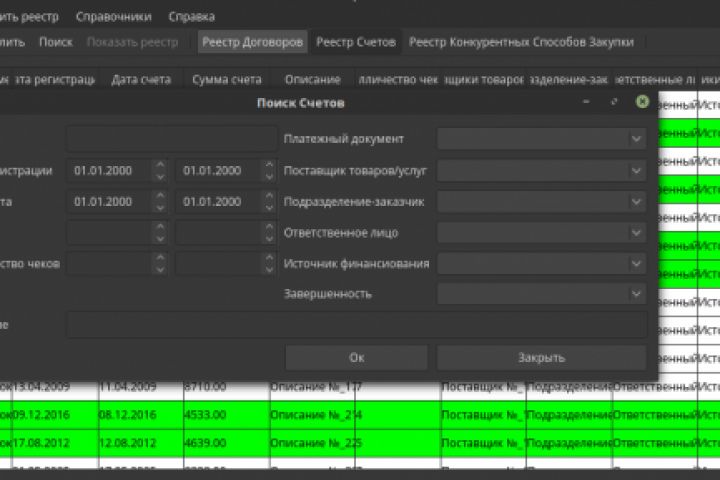Screen dimensions: 720x480
Task: Select cell 4533.00 in table
Action: tap(227, 415)
